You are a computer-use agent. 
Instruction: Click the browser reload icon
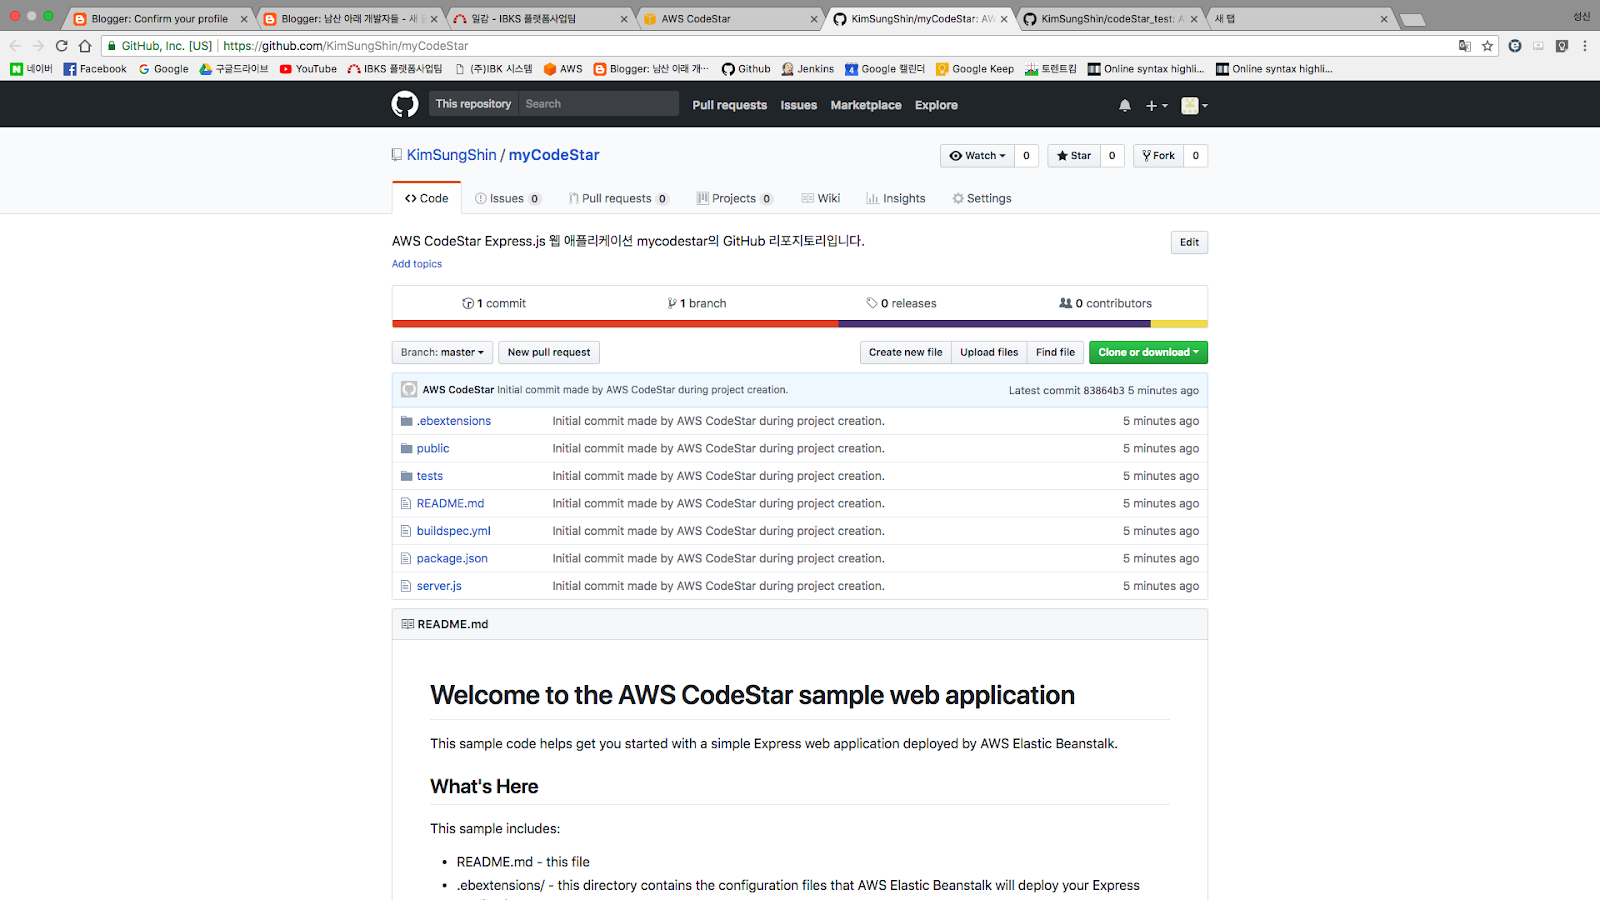[x=62, y=46]
